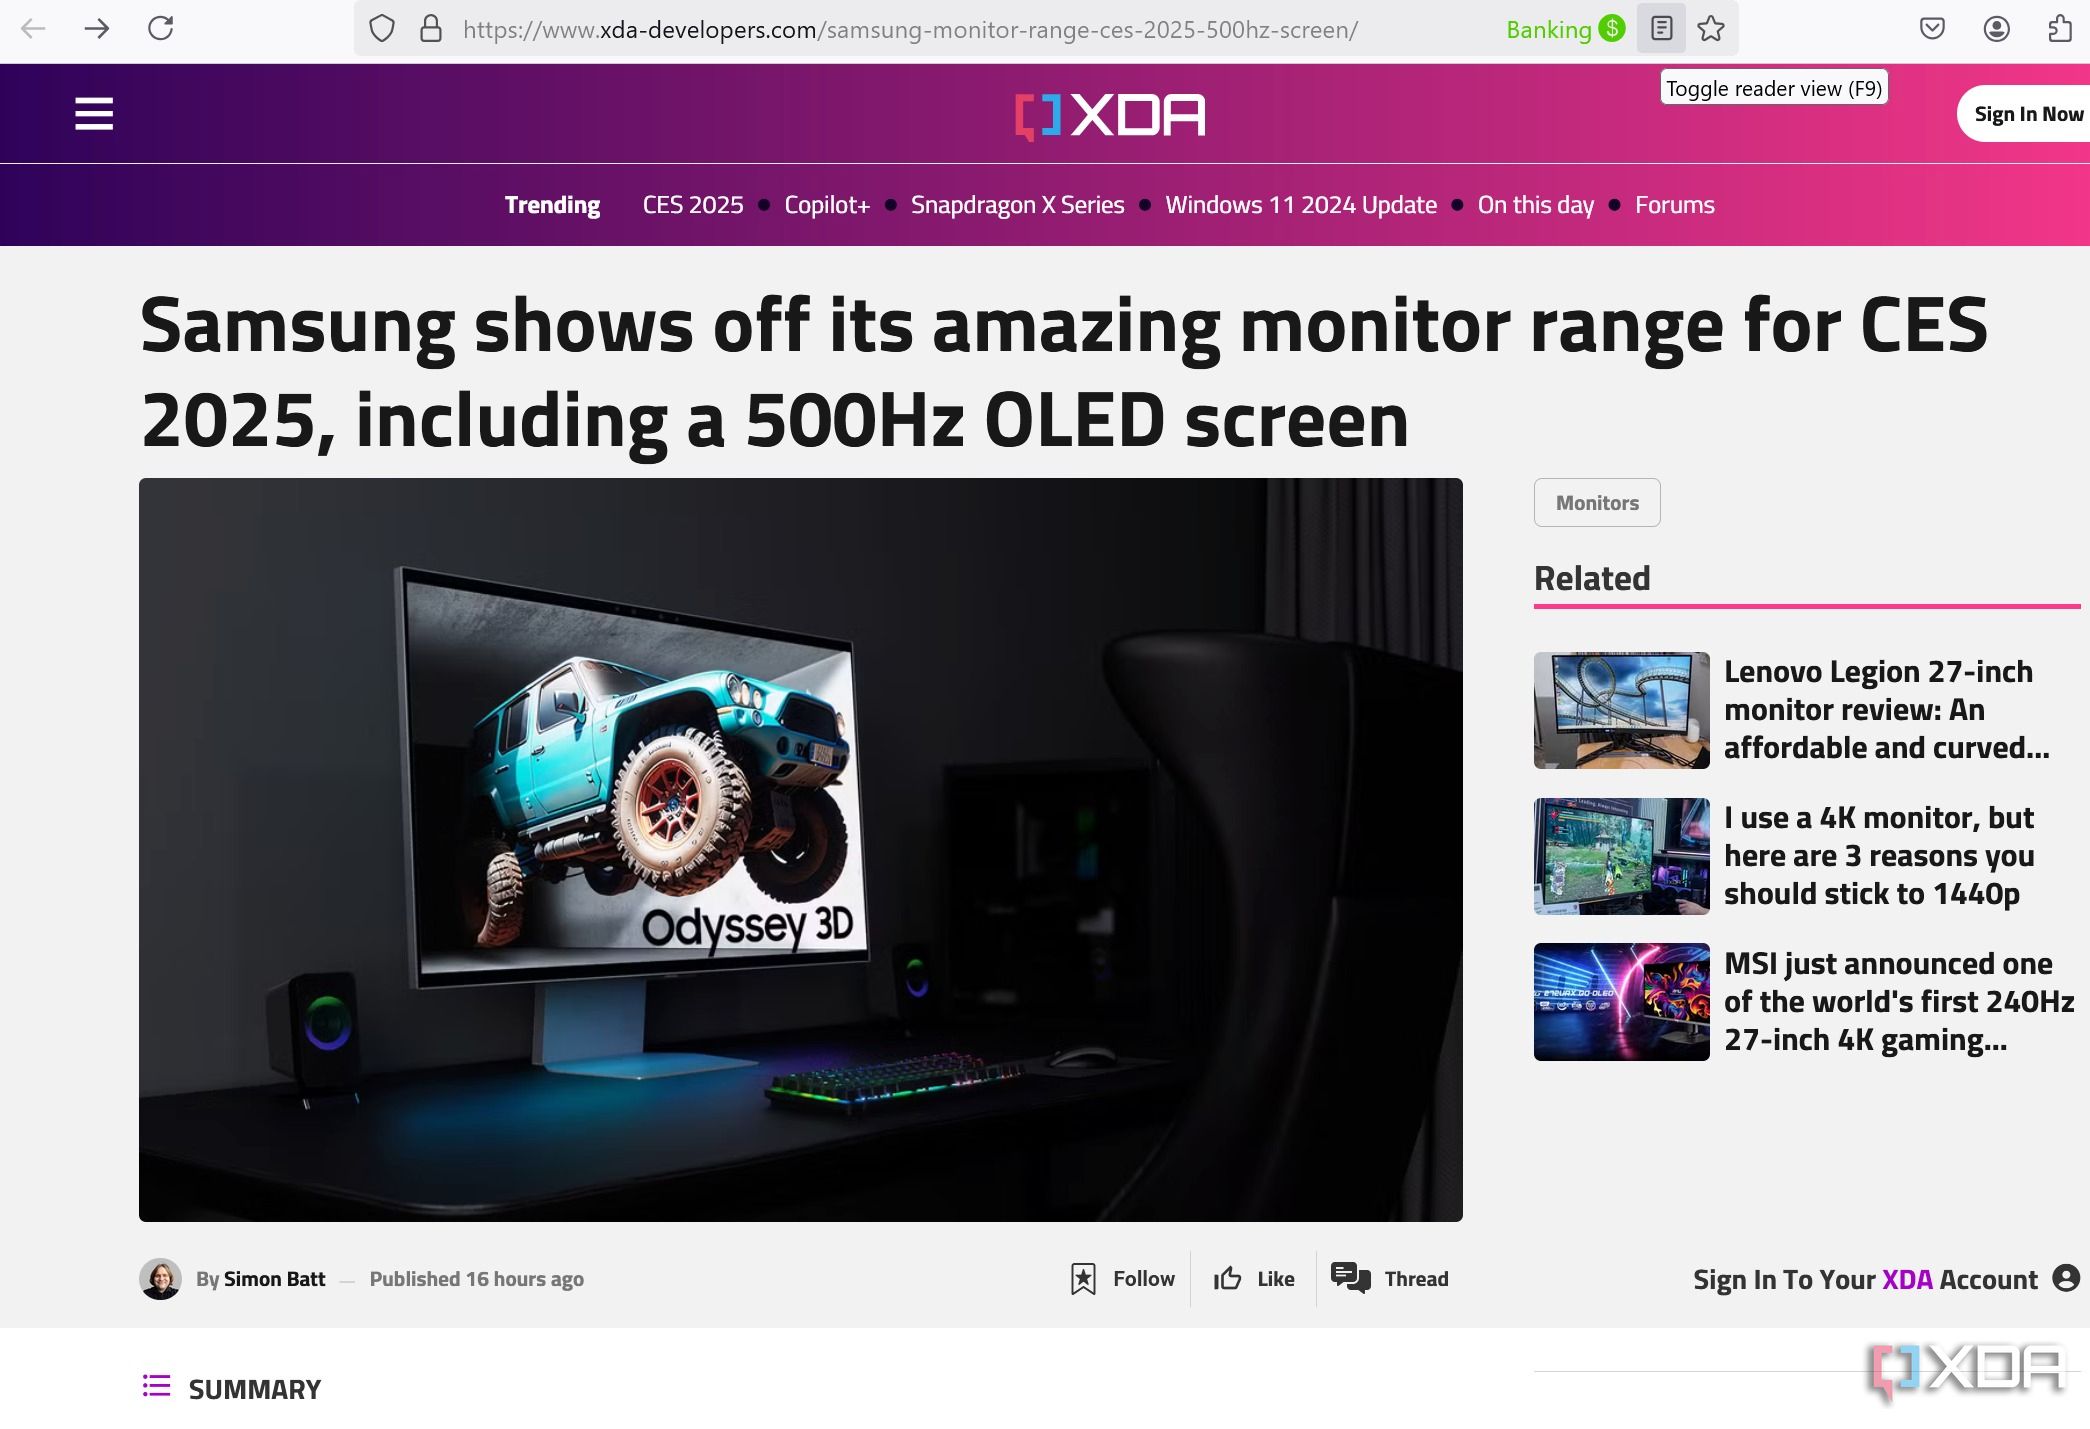2090x1429 pixels.
Task: Open the Forums link
Action: pyautogui.click(x=1675, y=205)
